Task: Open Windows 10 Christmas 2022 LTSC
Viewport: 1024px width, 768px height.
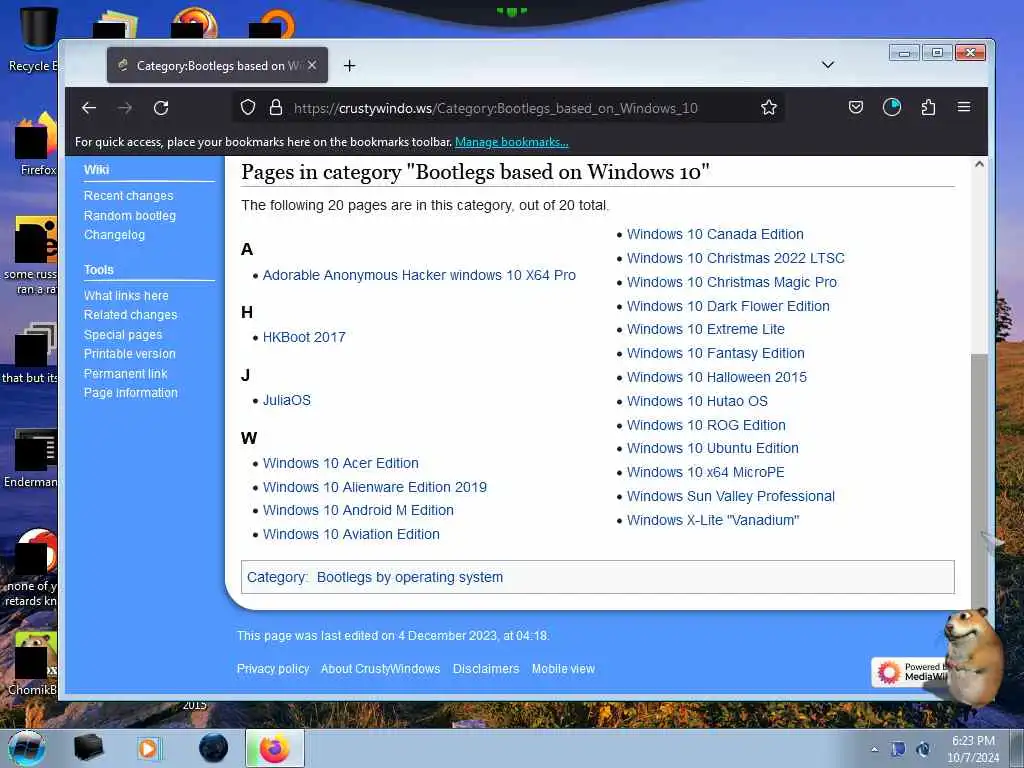Action: (x=735, y=258)
